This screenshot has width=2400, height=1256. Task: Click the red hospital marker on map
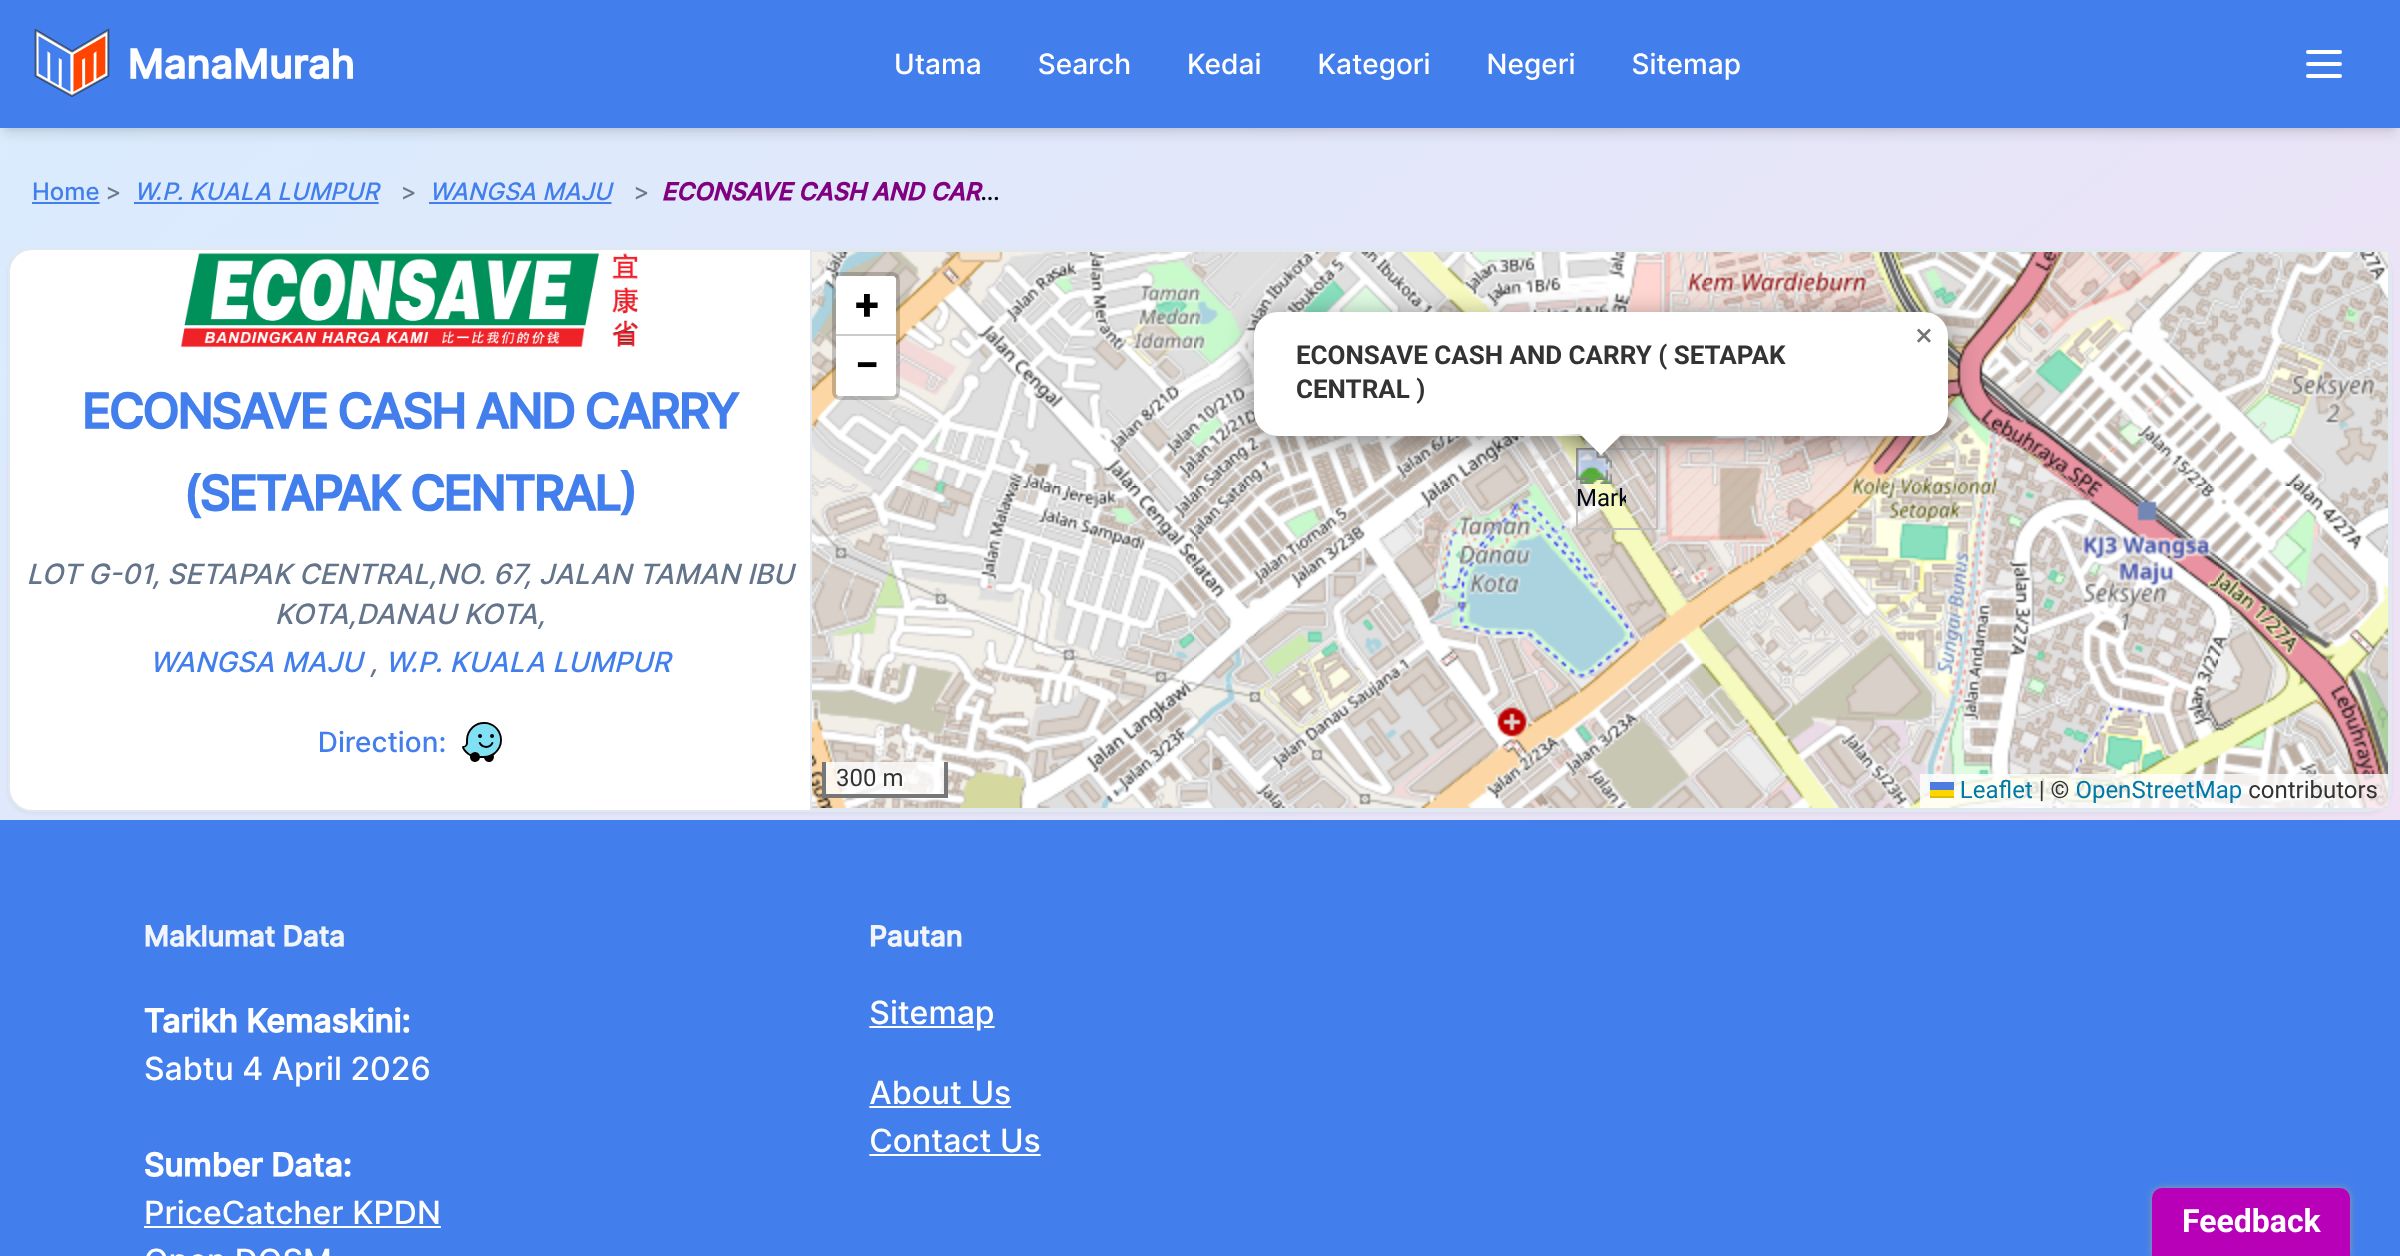(x=1511, y=721)
